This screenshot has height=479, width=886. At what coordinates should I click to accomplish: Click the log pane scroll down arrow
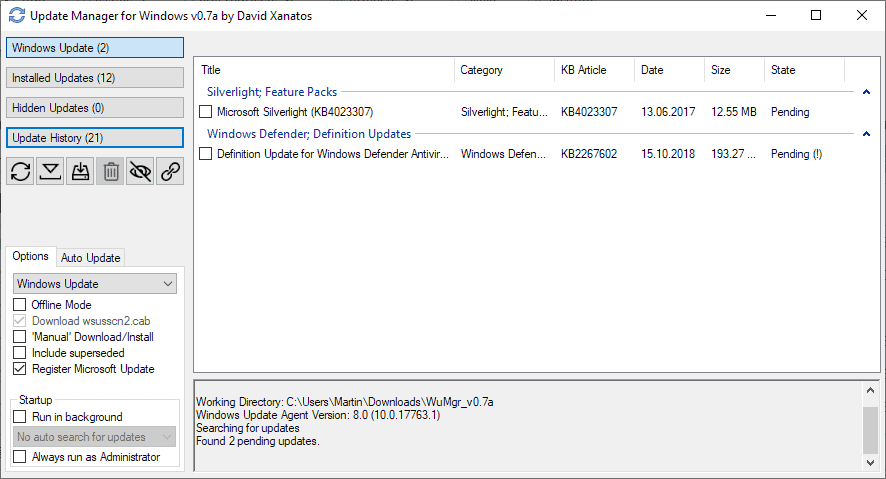[870, 463]
